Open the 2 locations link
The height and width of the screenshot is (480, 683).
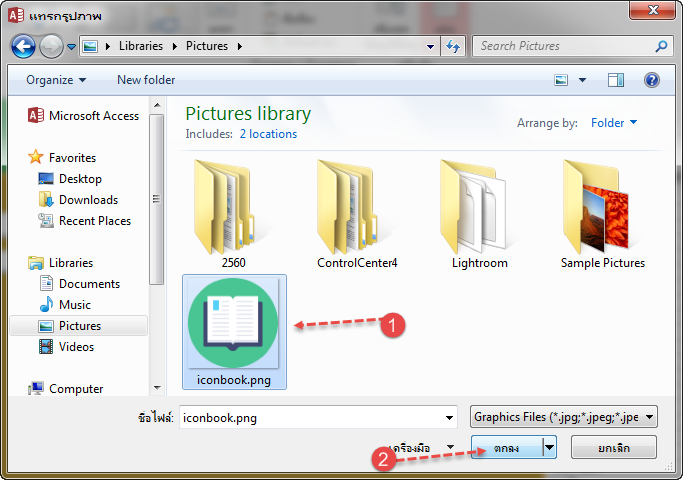click(268, 134)
